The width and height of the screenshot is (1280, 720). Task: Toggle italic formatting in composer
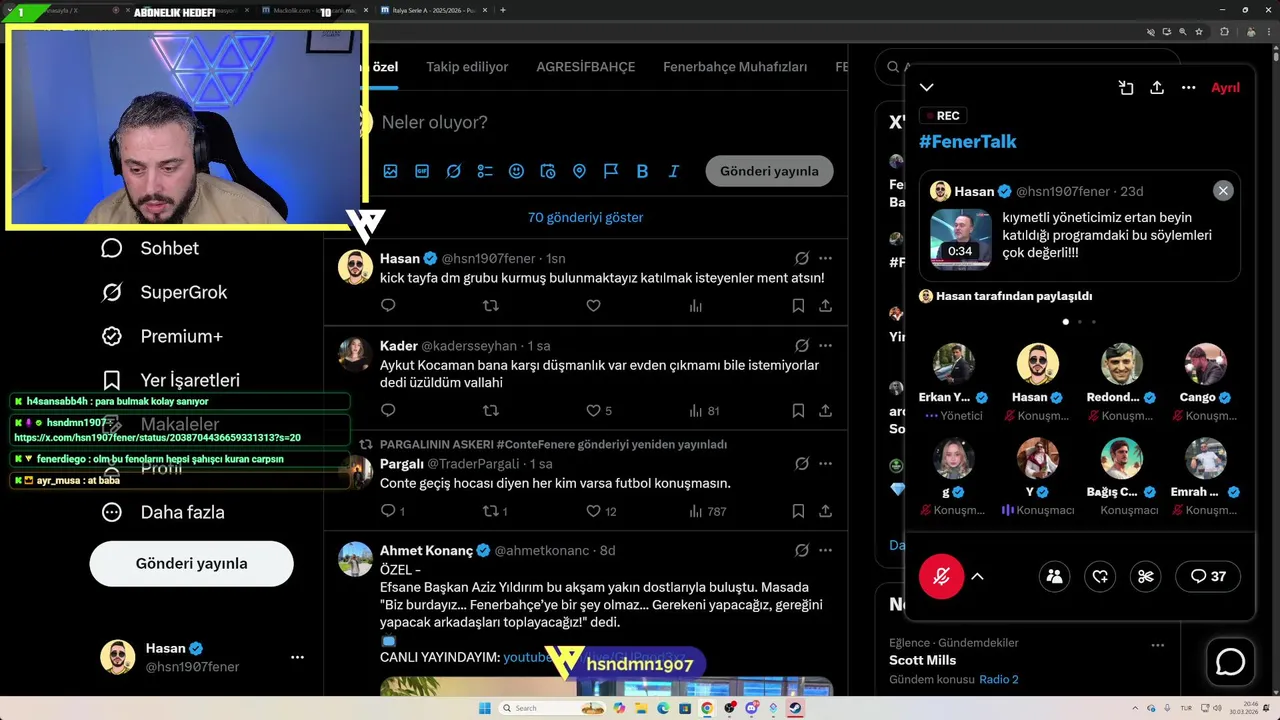[x=674, y=171]
